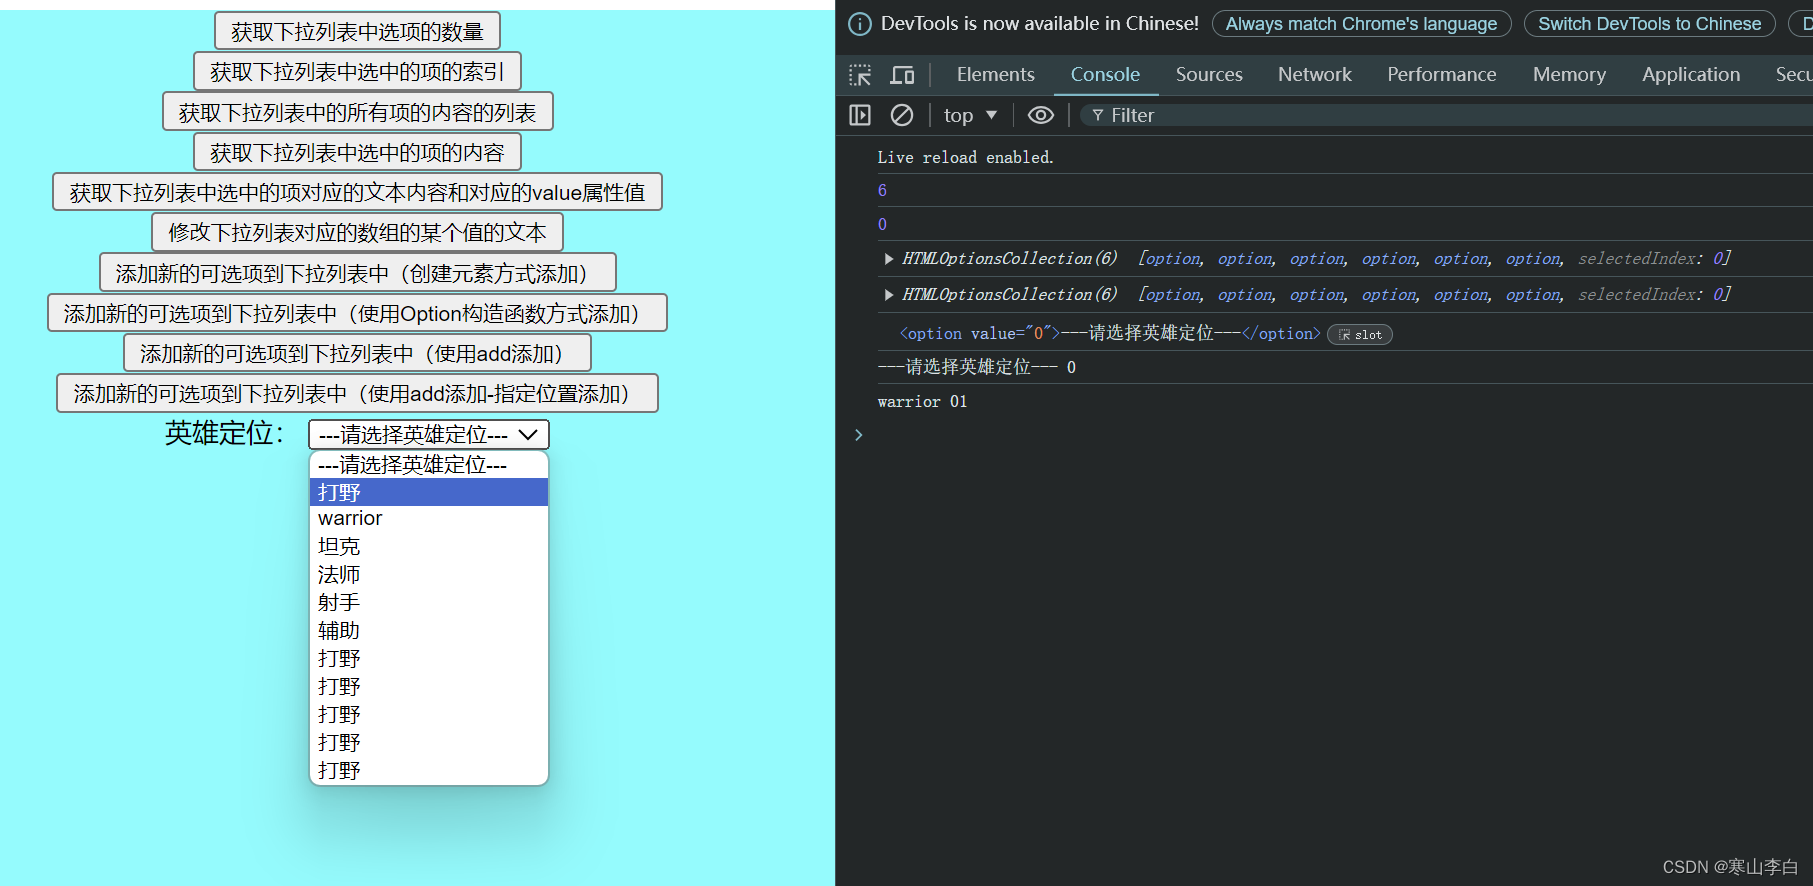This screenshot has height=886, width=1813.
Task: Click the 'Live reload enabled.' console message
Action: (x=965, y=158)
